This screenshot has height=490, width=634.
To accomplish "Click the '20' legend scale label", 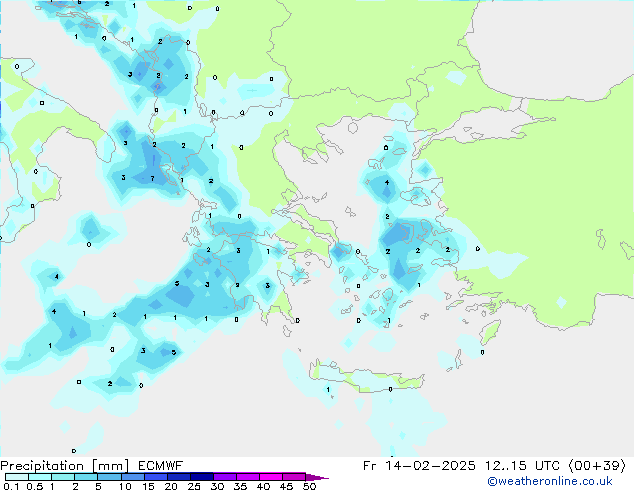I will pyautogui.click(x=171, y=486).
